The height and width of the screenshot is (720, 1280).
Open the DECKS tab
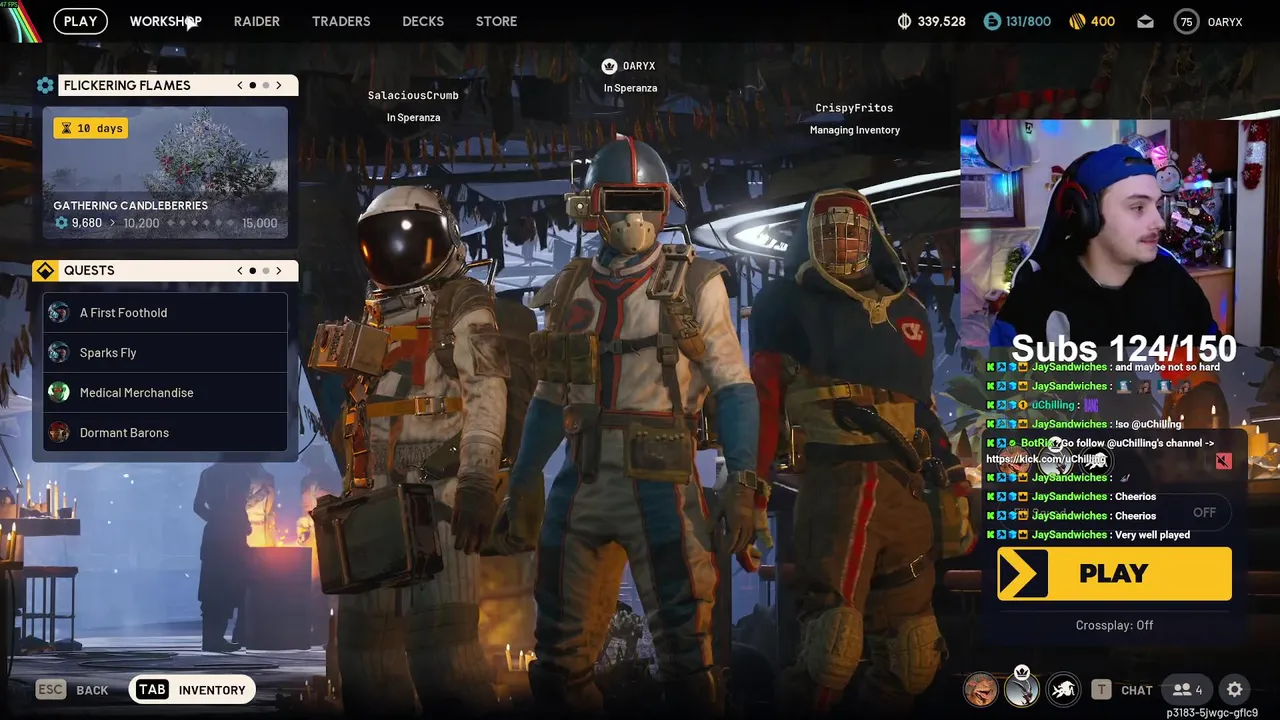423,21
